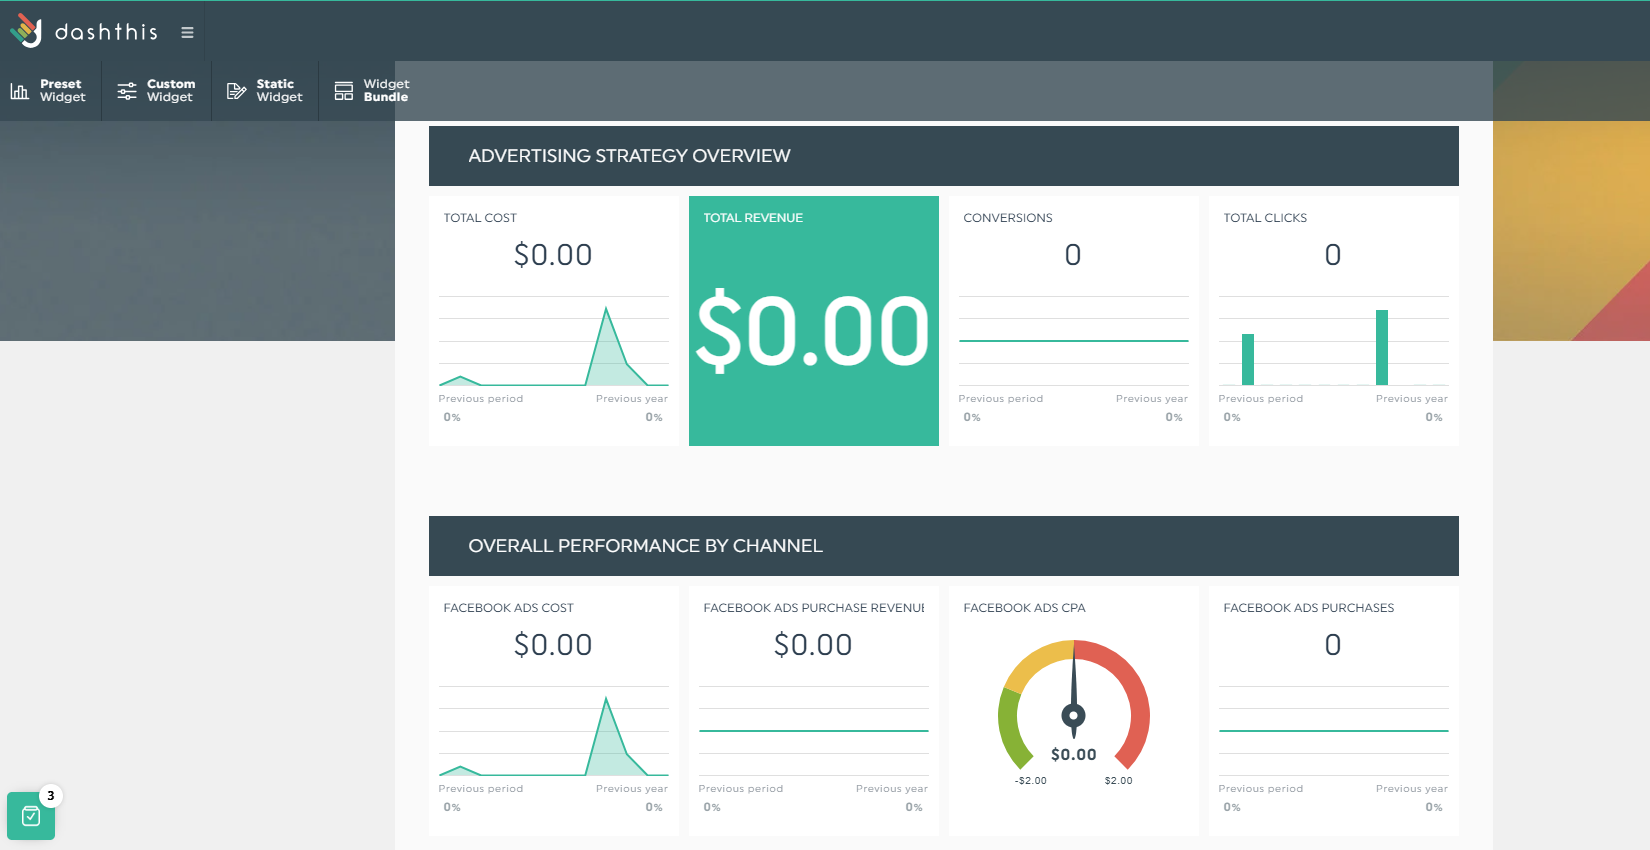Open the hamburger menu

(187, 32)
